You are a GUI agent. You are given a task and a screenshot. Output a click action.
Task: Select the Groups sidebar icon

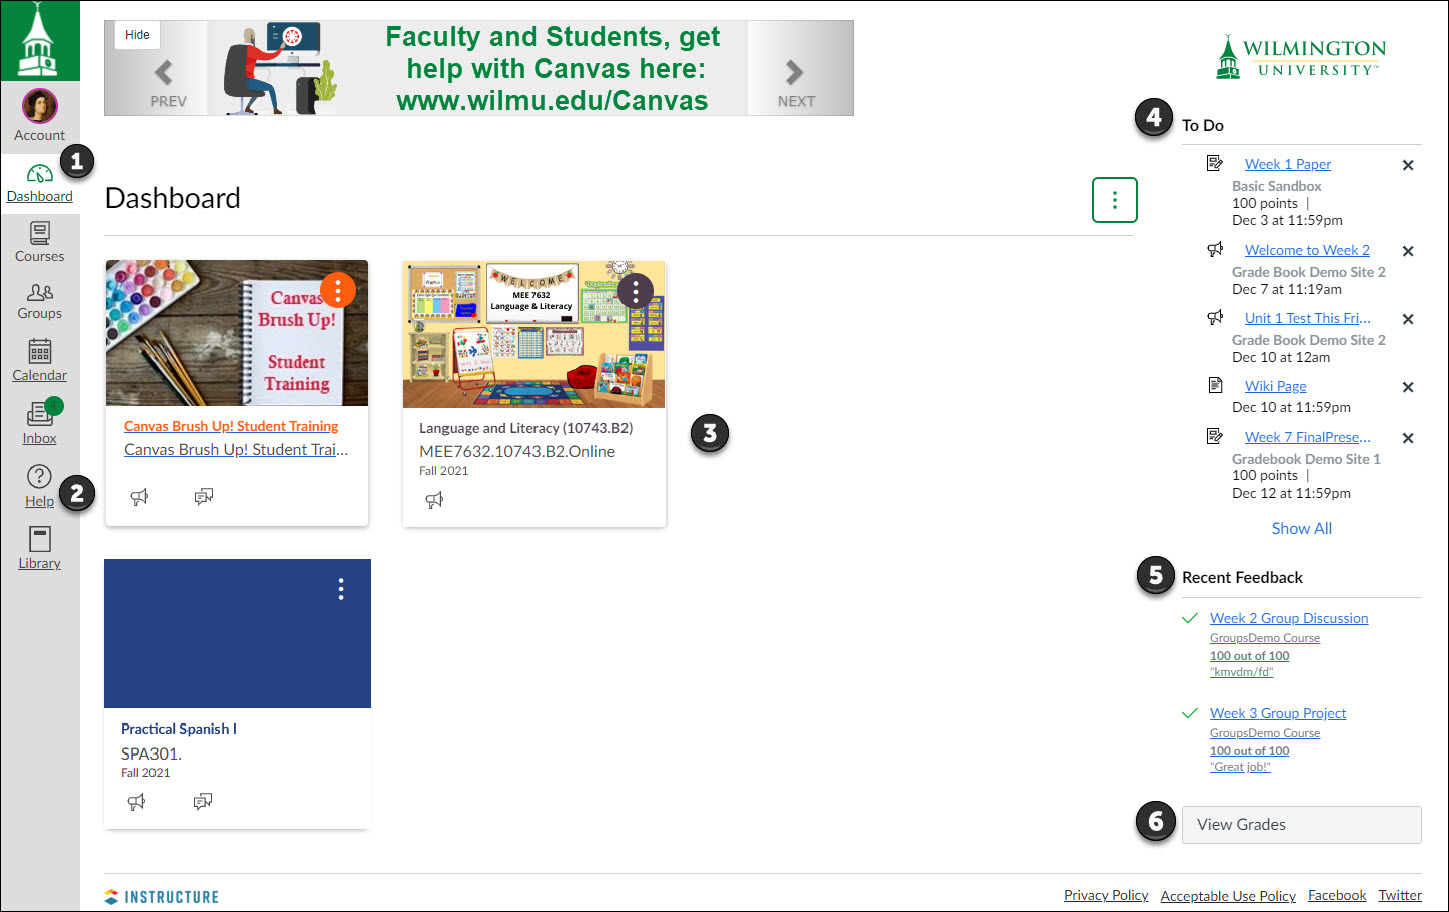pos(40,300)
